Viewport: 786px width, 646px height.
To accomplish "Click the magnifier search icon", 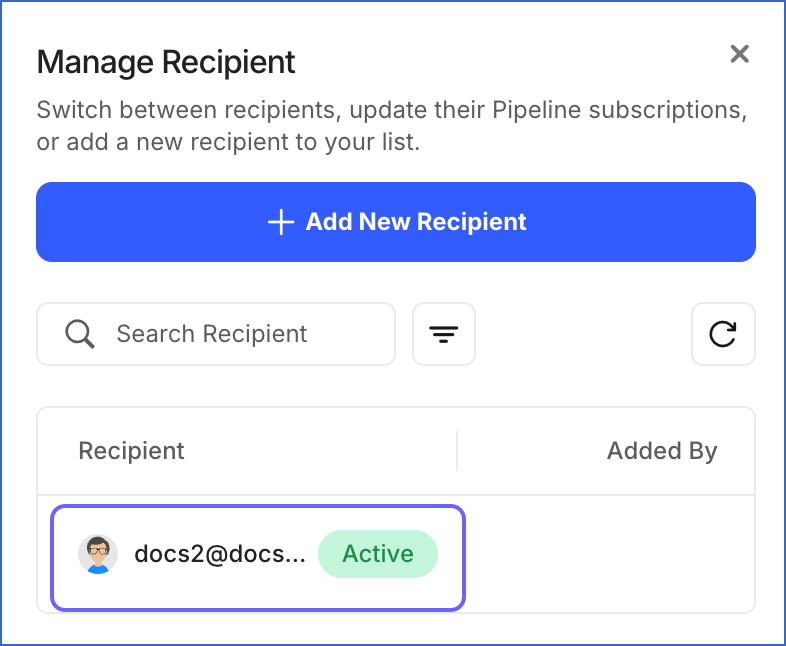I will (80, 334).
